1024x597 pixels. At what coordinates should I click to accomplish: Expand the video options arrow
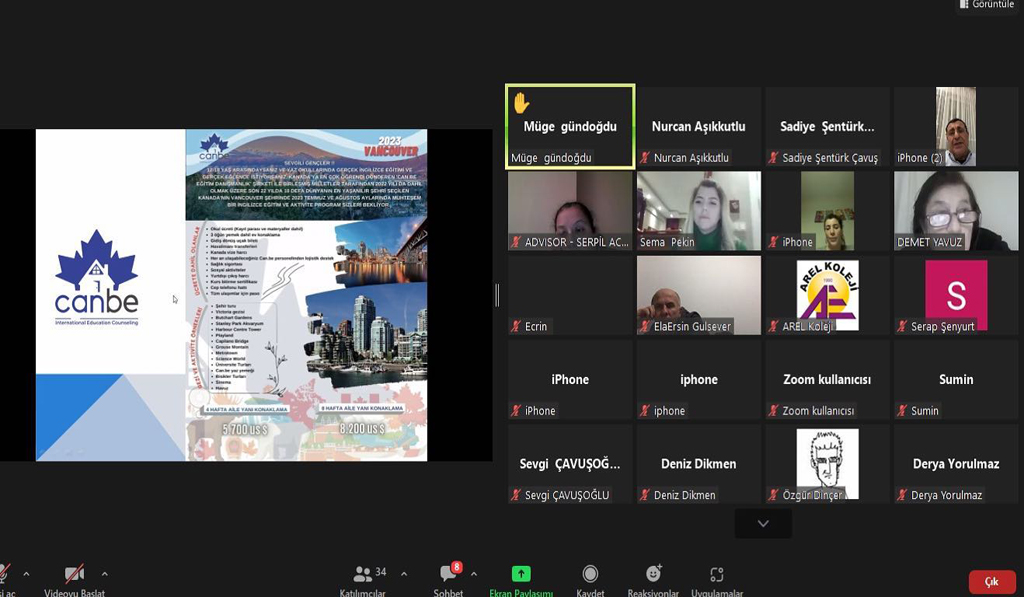pyautogui.click(x=104, y=574)
